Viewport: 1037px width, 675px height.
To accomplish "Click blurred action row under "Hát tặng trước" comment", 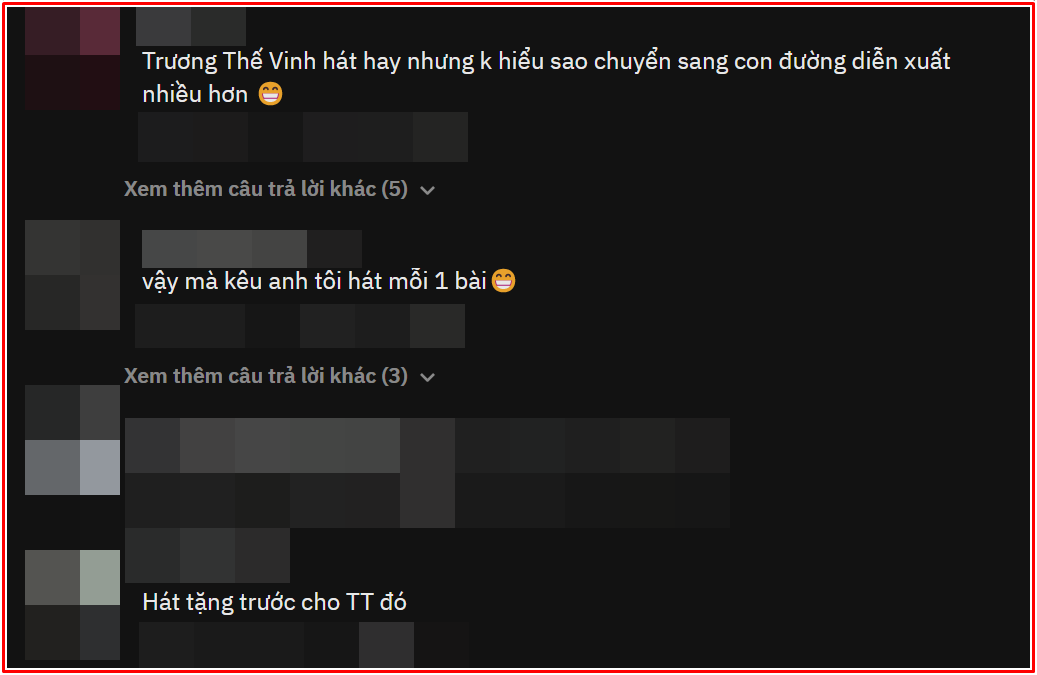I will point(304,645).
